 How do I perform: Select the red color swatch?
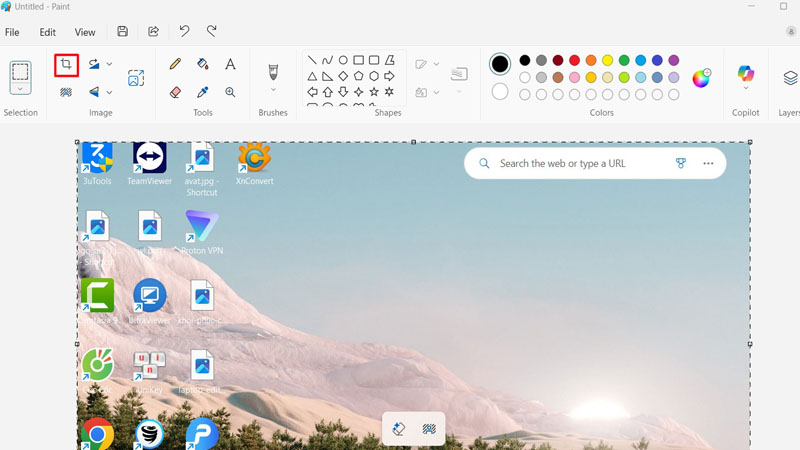pos(574,61)
